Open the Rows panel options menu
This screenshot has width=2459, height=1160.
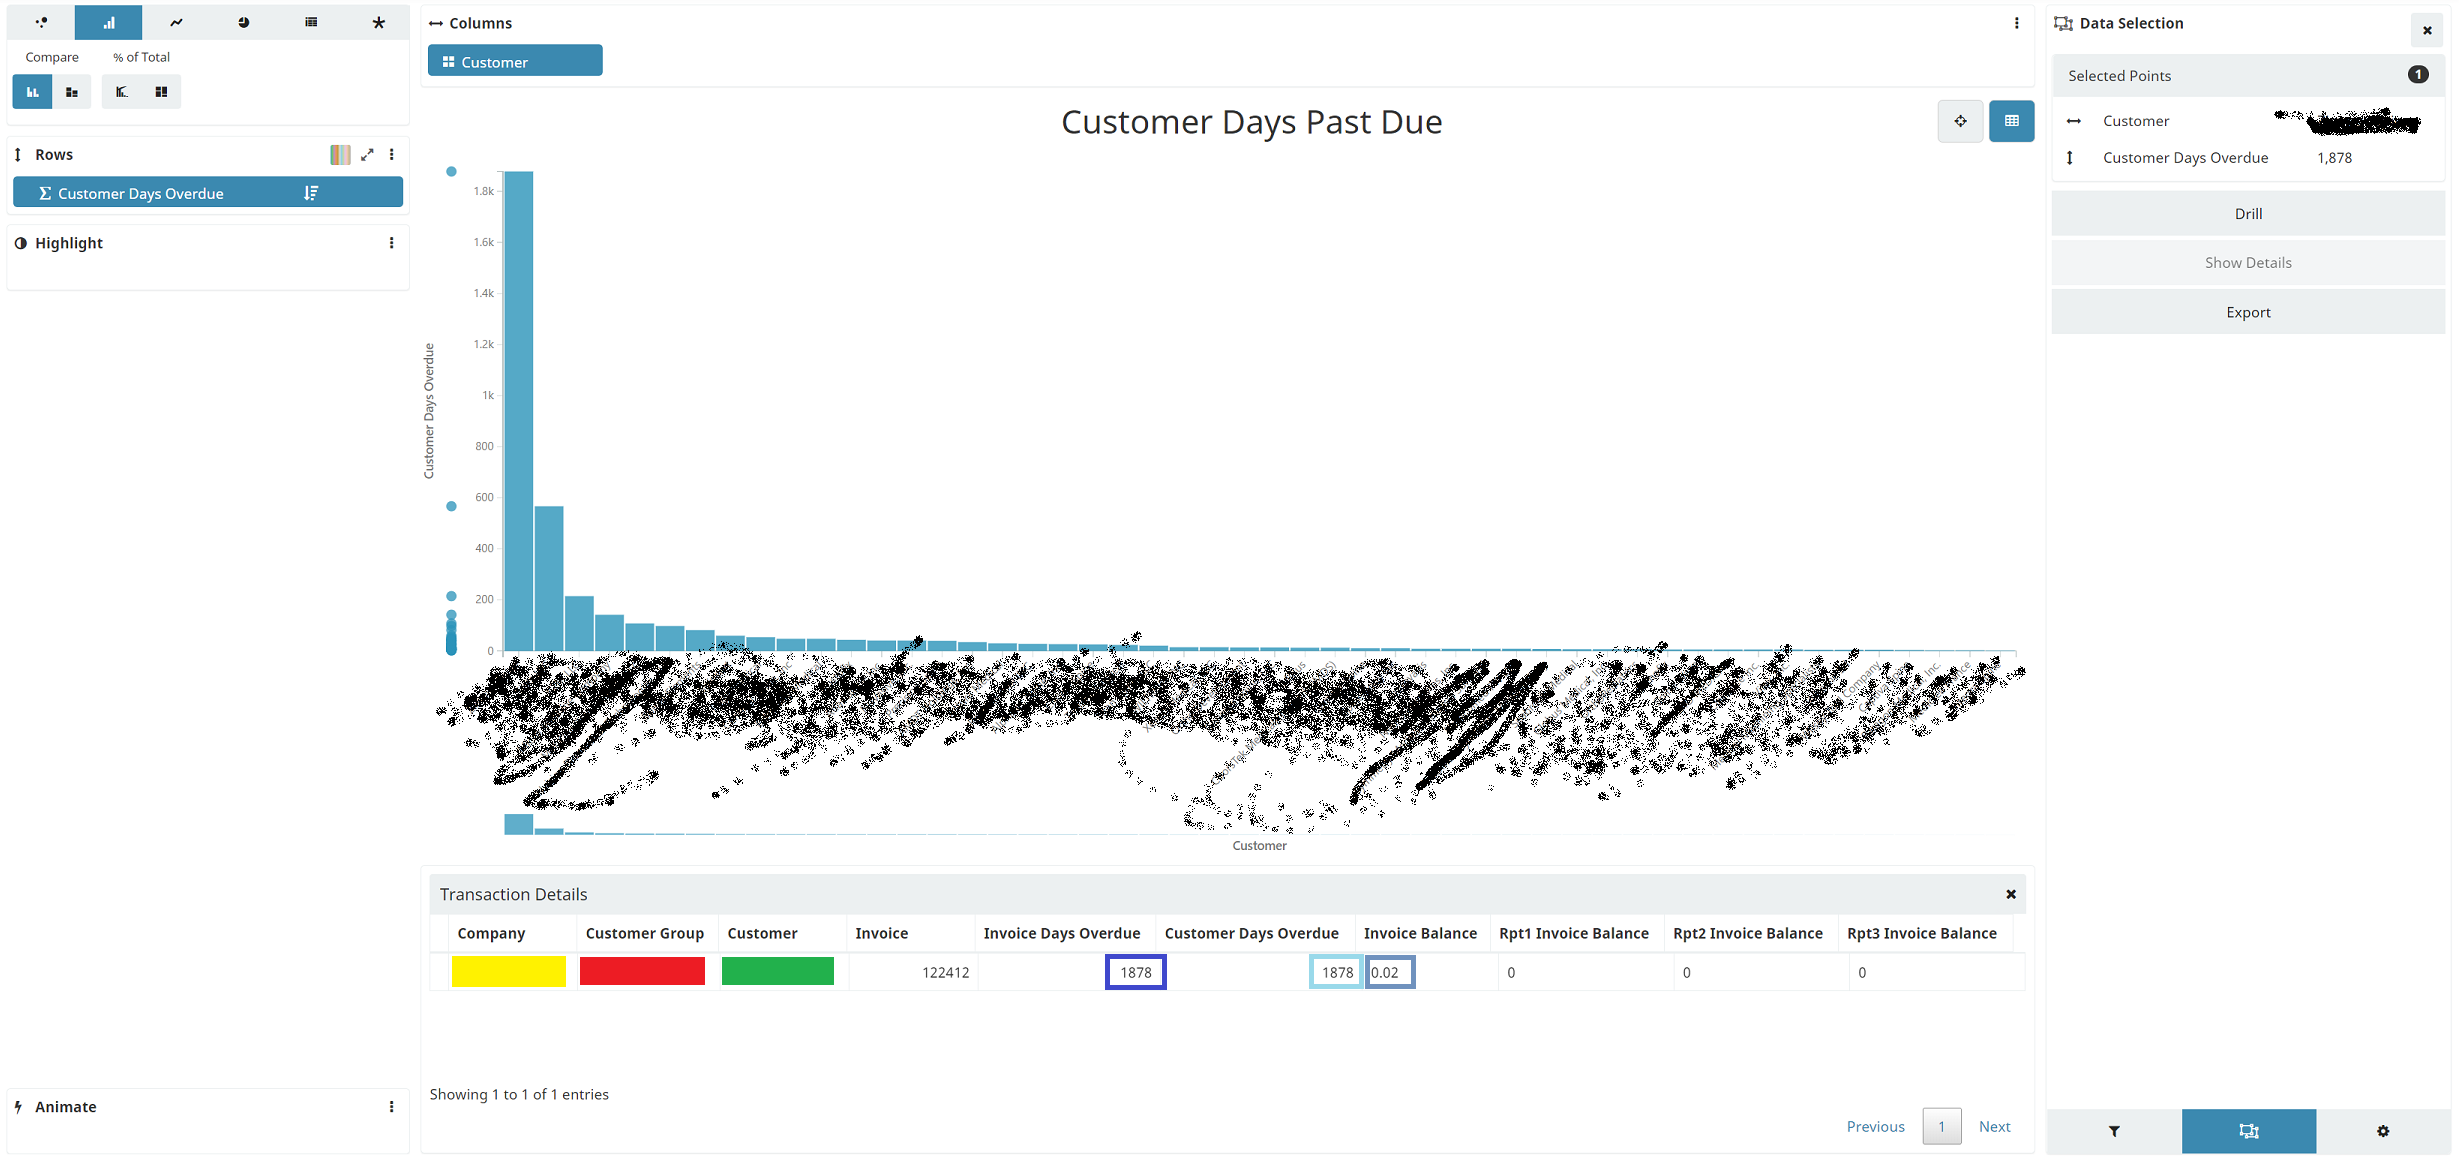(392, 155)
